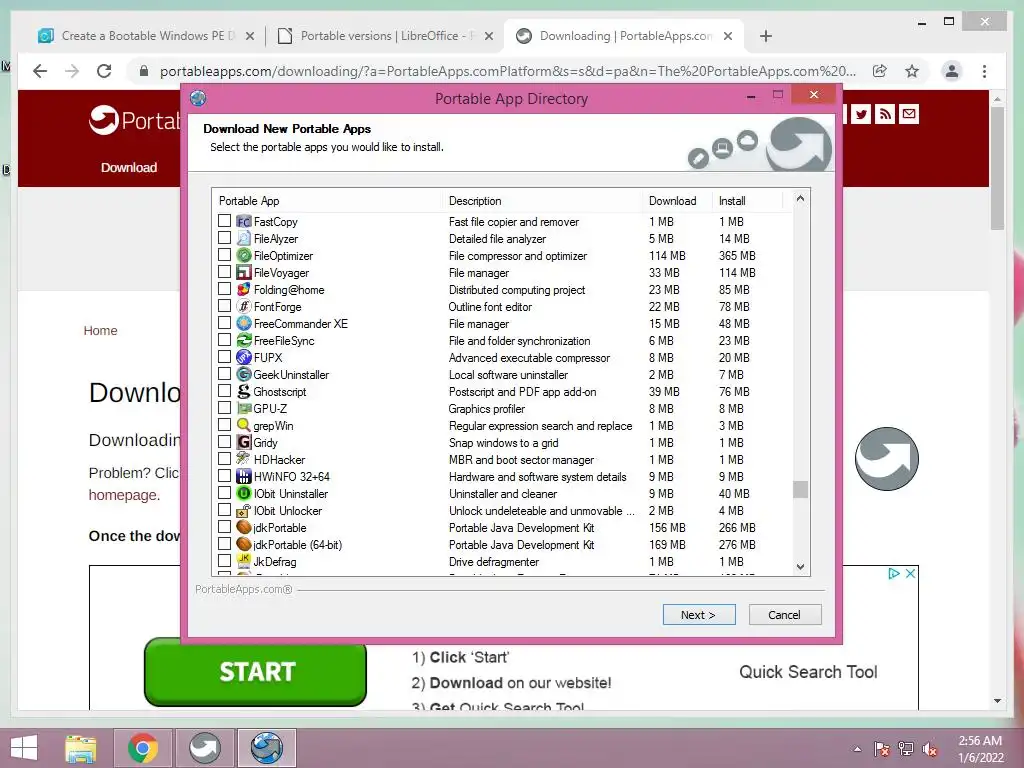Click the homepage link

click(x=123, y=495)
